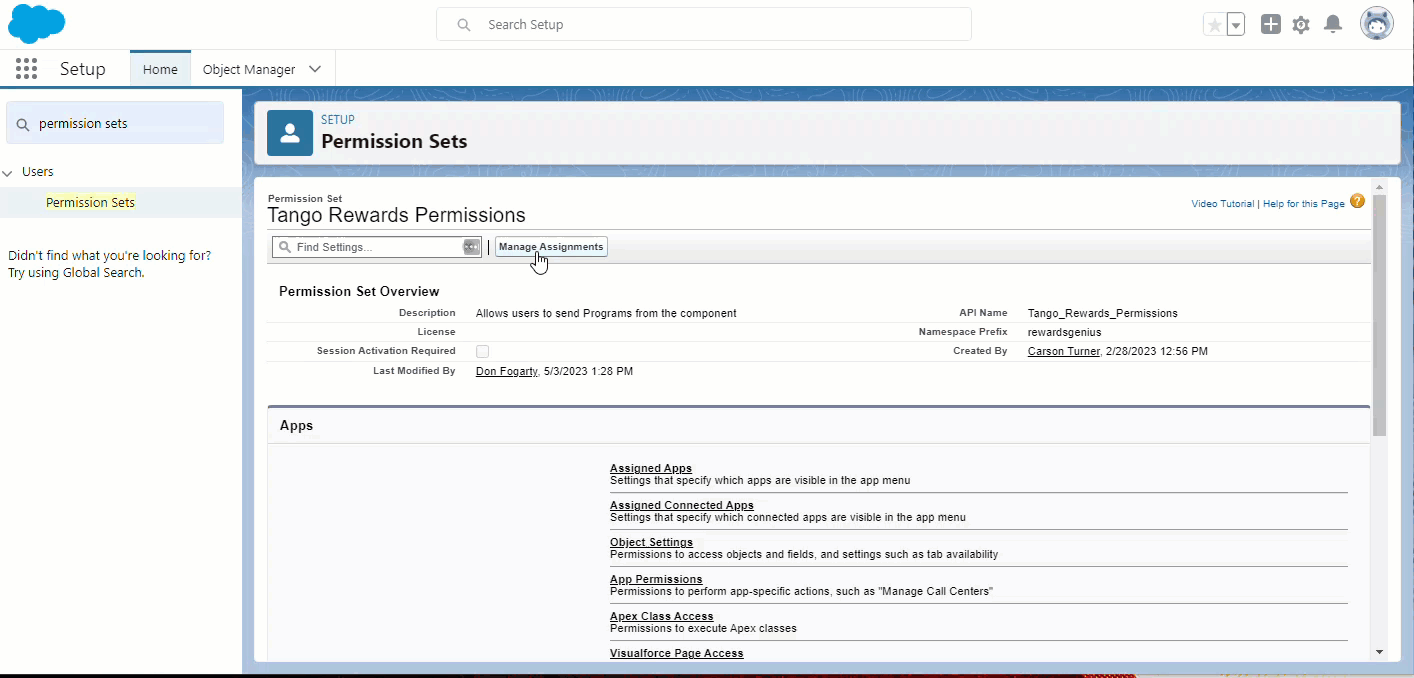Select Permission Sets in the sidebar
The height and width of the screenshot is (678, 1414).
pyautogui.click(x=90, y=202)
